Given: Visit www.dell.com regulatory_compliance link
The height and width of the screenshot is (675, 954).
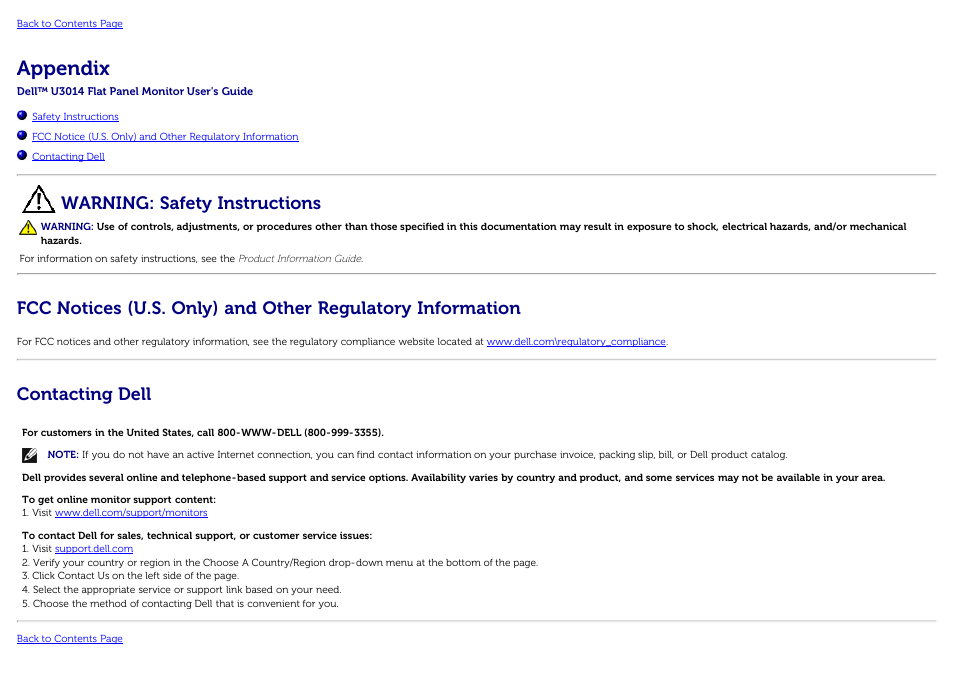Looking at the screenshot, I should pos(576,341).
